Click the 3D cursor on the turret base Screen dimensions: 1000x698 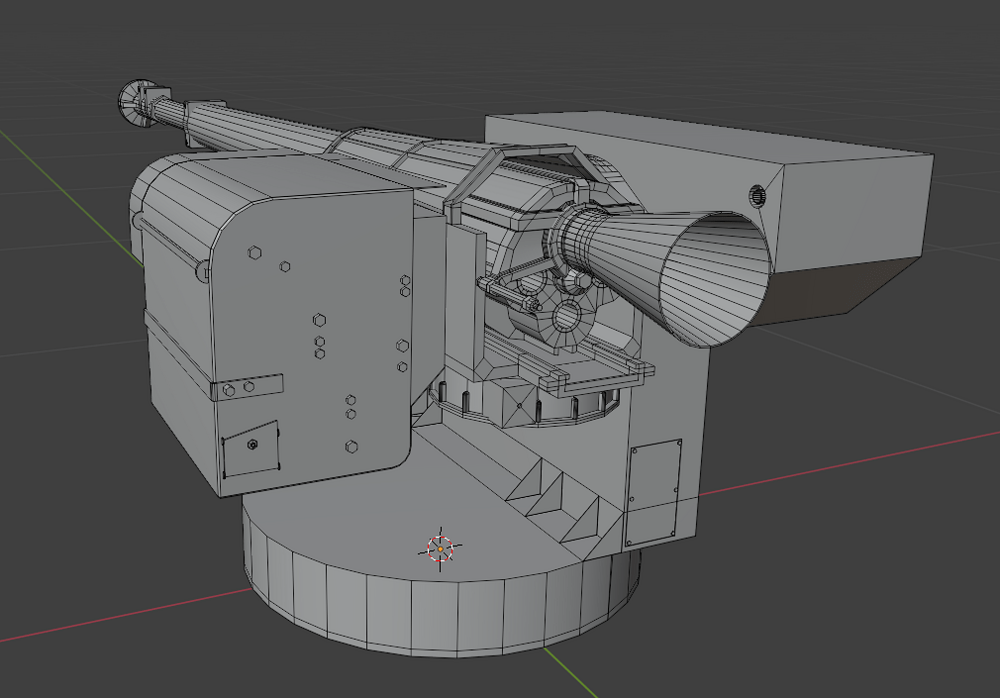click(x=440, y=549)
